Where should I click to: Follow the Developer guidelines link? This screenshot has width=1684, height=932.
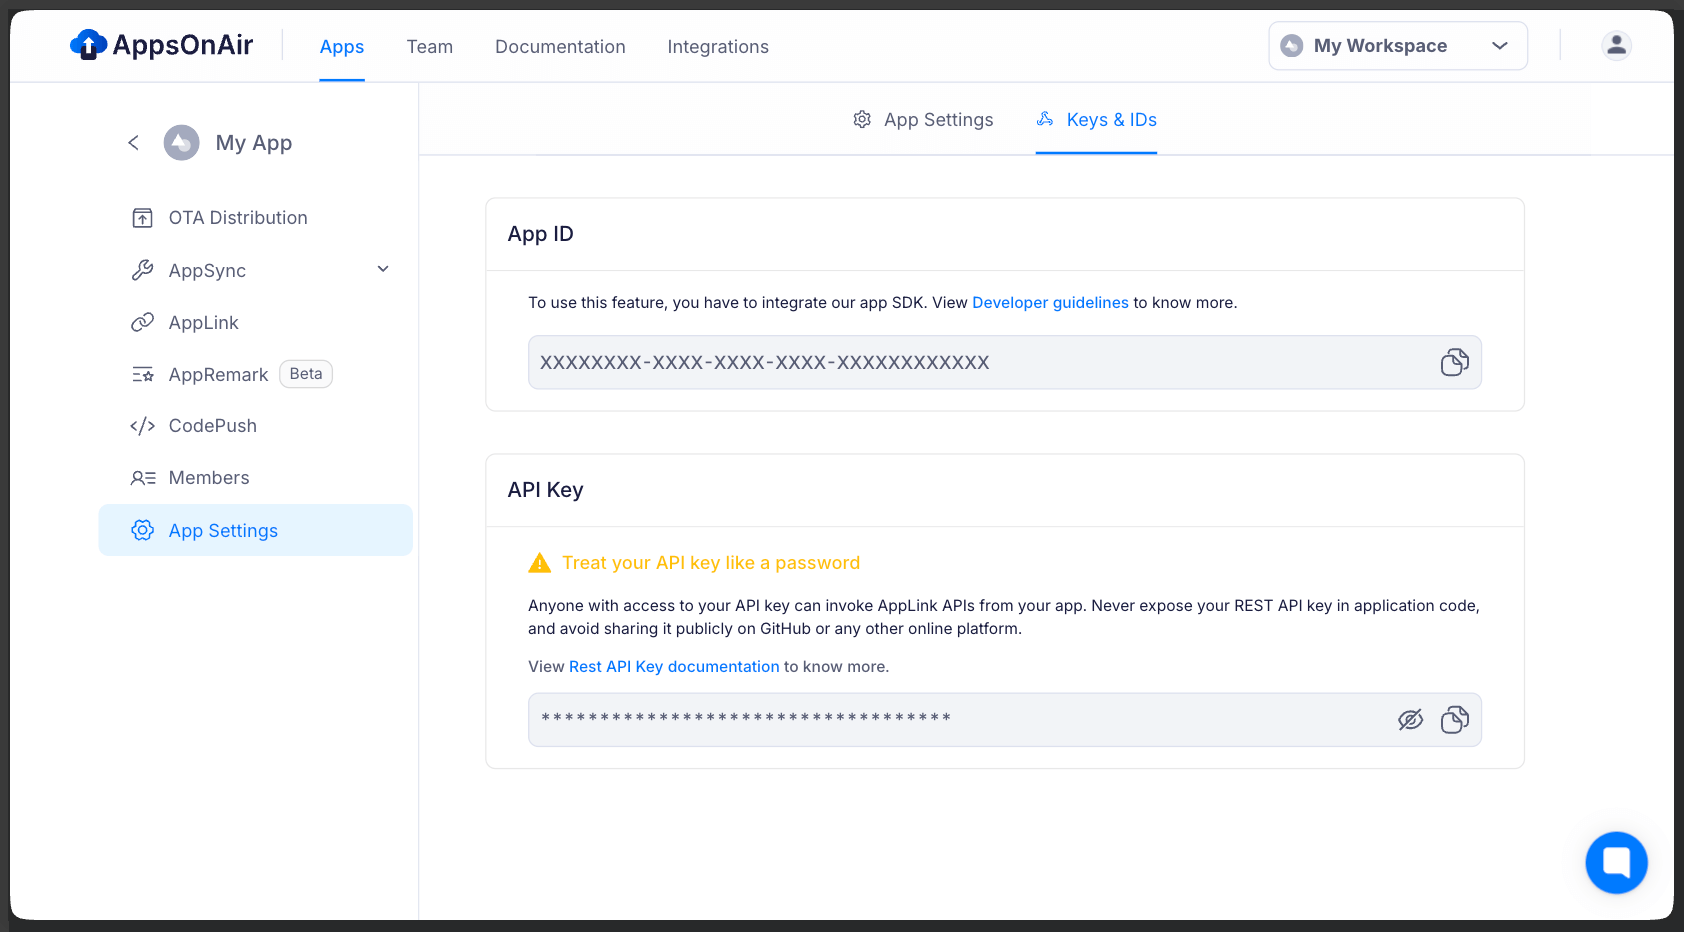(x=1050, y=303)
